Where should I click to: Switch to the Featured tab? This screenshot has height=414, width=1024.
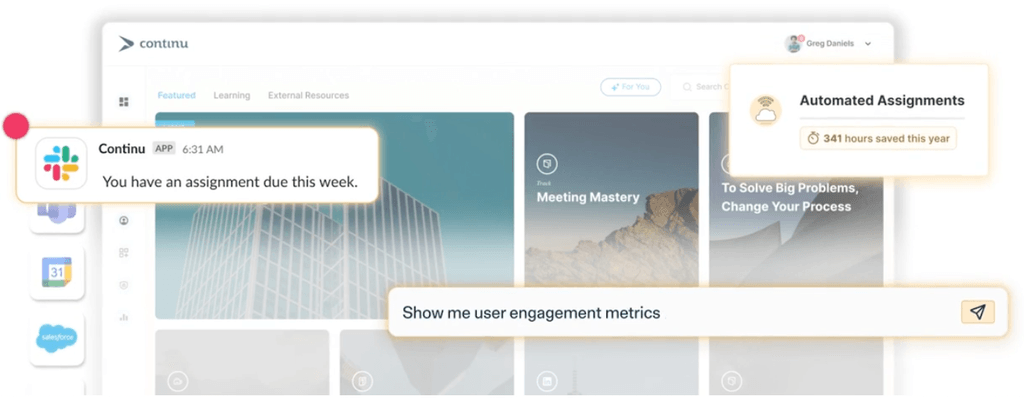tap(176, 96)
